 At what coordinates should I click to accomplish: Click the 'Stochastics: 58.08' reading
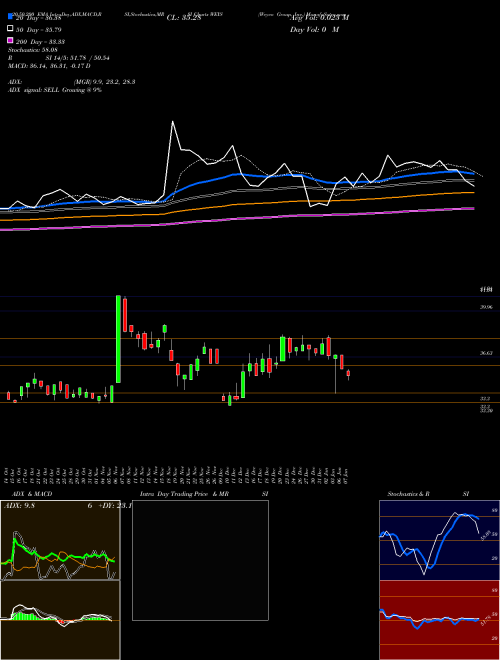[32, 50]
